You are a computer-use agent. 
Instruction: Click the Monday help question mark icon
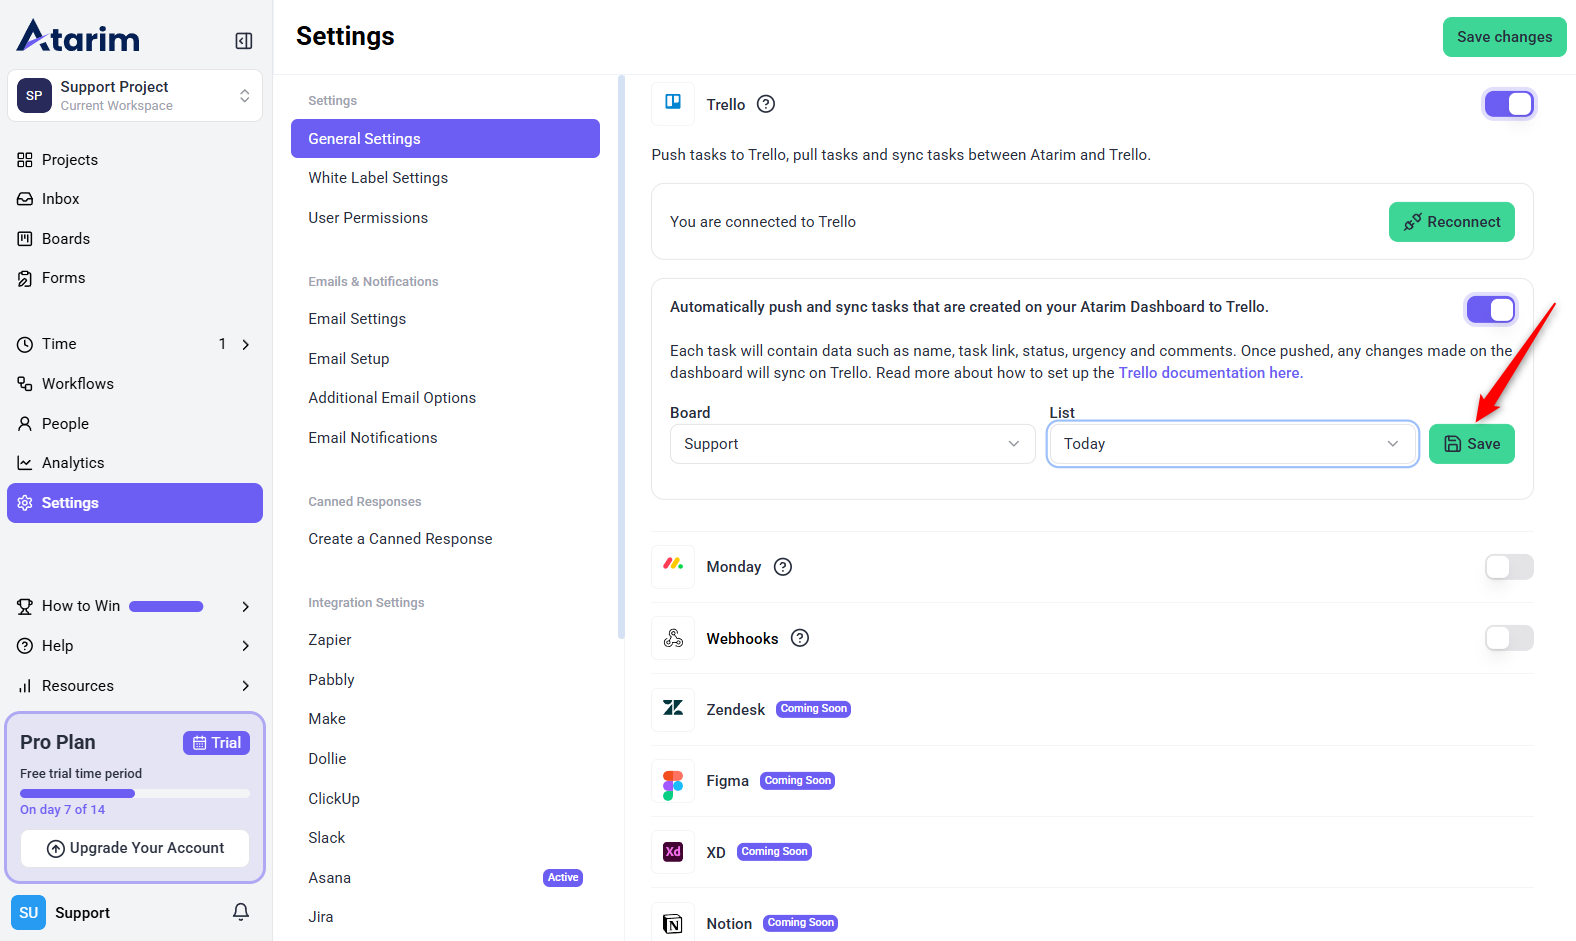pos(783,567)
